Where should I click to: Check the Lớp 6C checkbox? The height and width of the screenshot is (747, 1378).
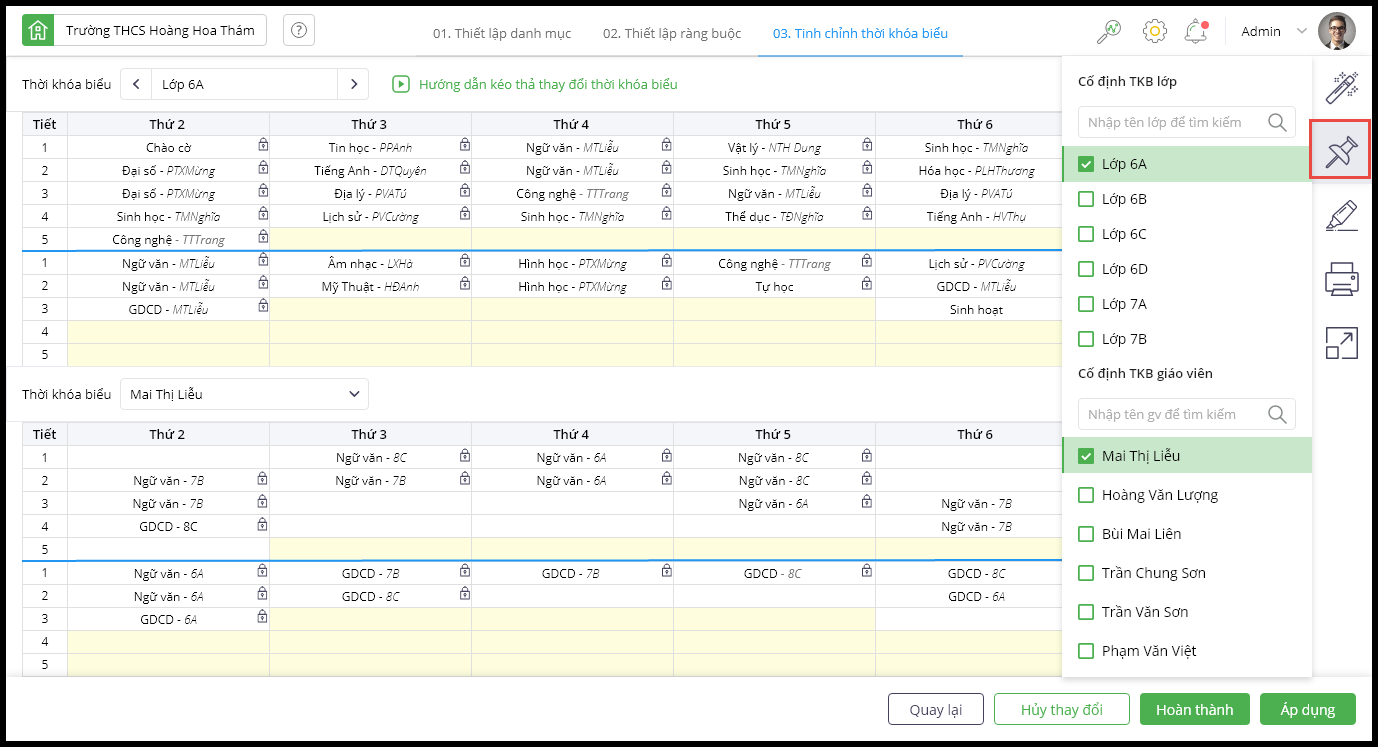point(1086,234)
